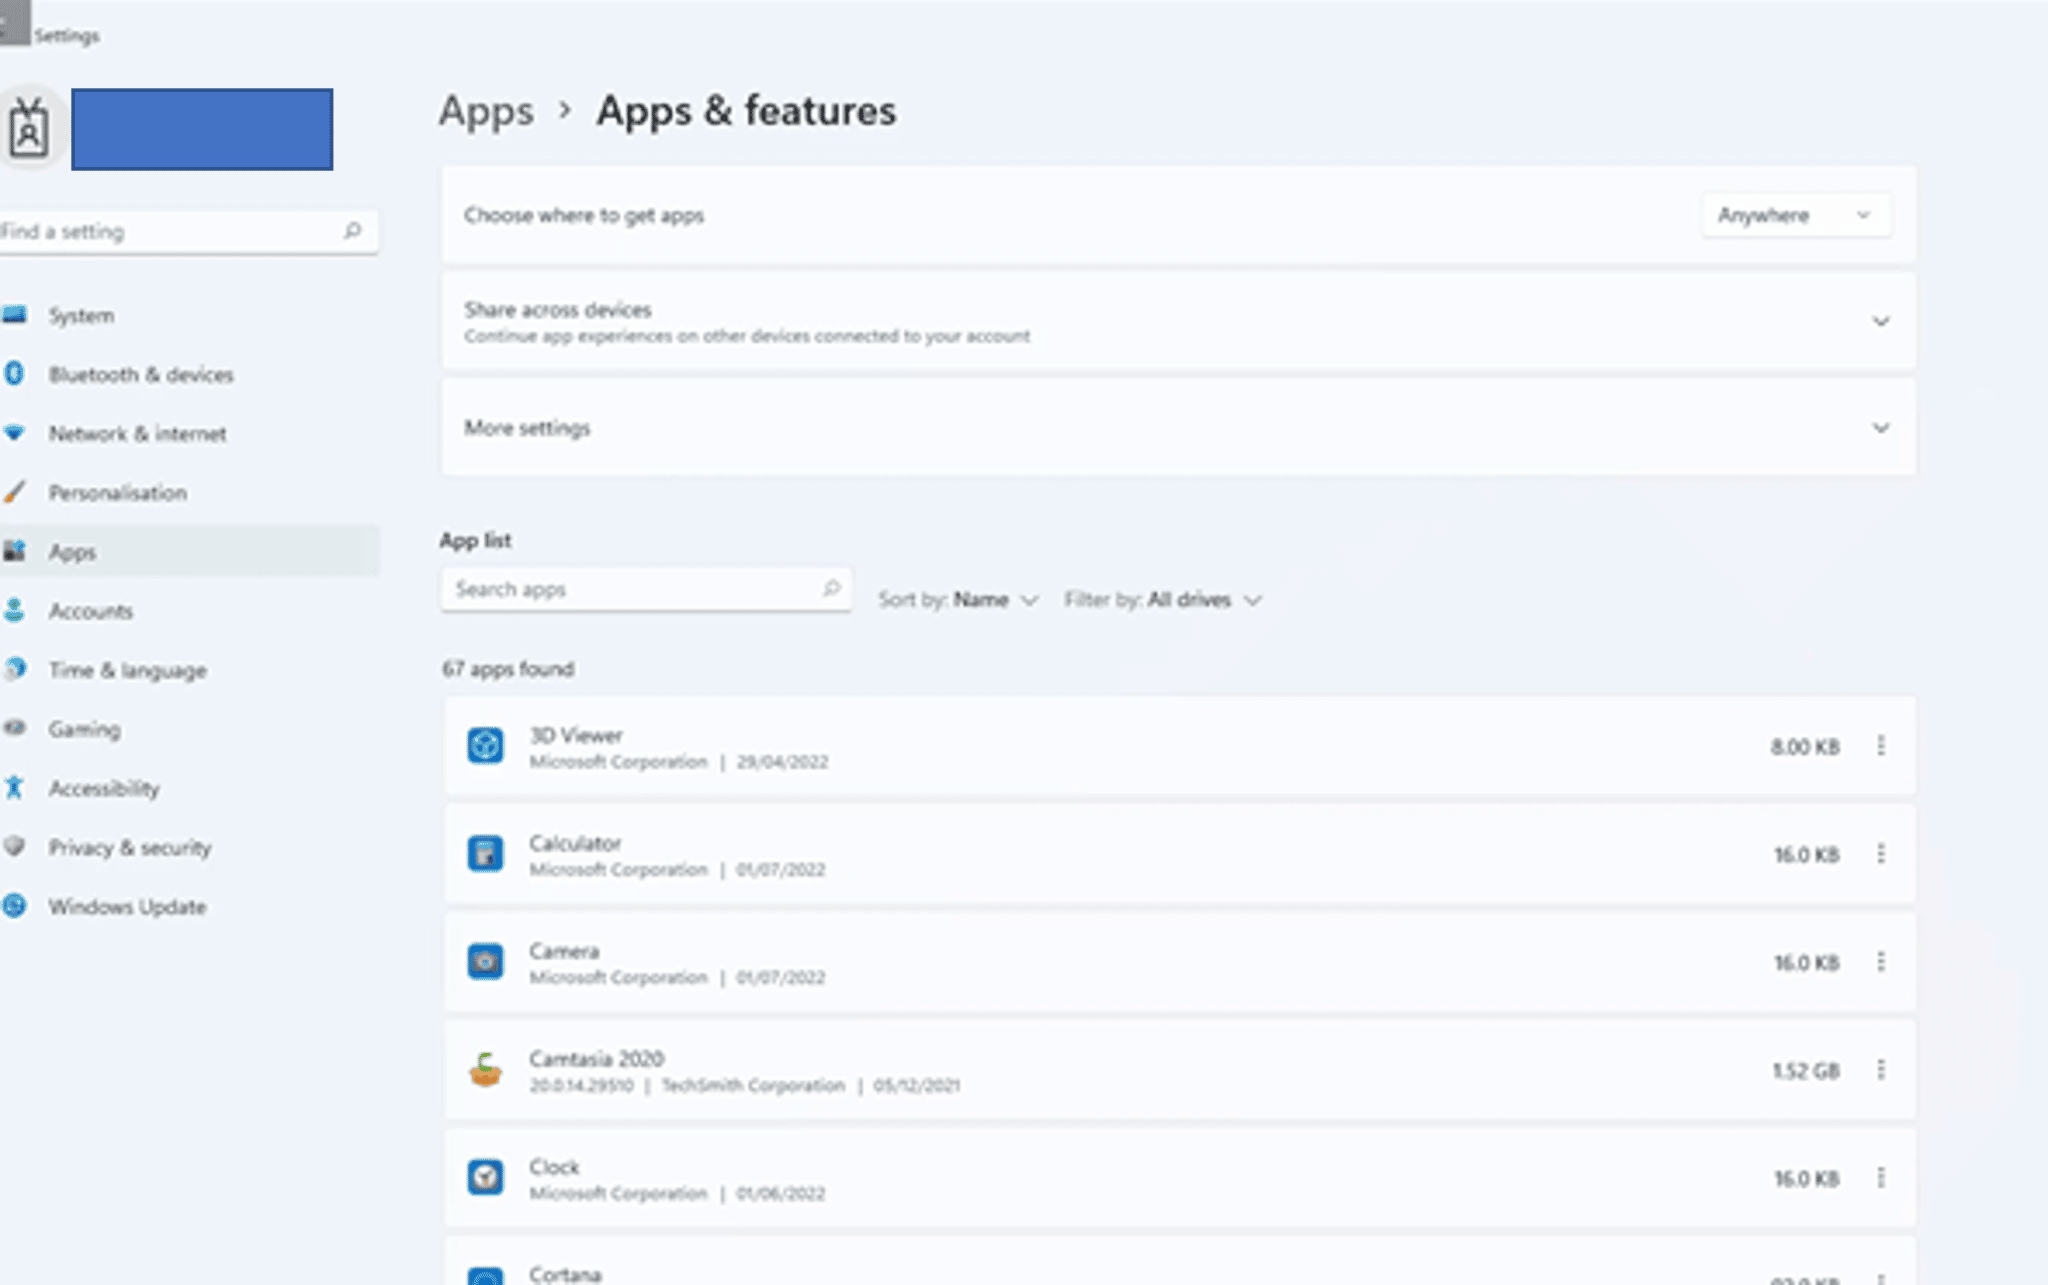Open Windows Update in the sidebar
The image size is (2048, 1285).
click(127, 907)
